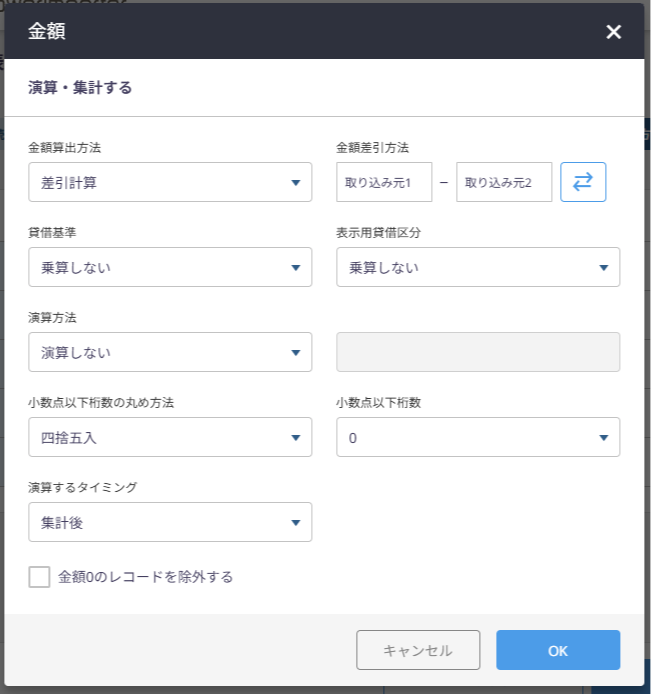Click the 演算するタイミング label
Image resolution: width=652 pixels, height=694 pixels.
point(83,487)
